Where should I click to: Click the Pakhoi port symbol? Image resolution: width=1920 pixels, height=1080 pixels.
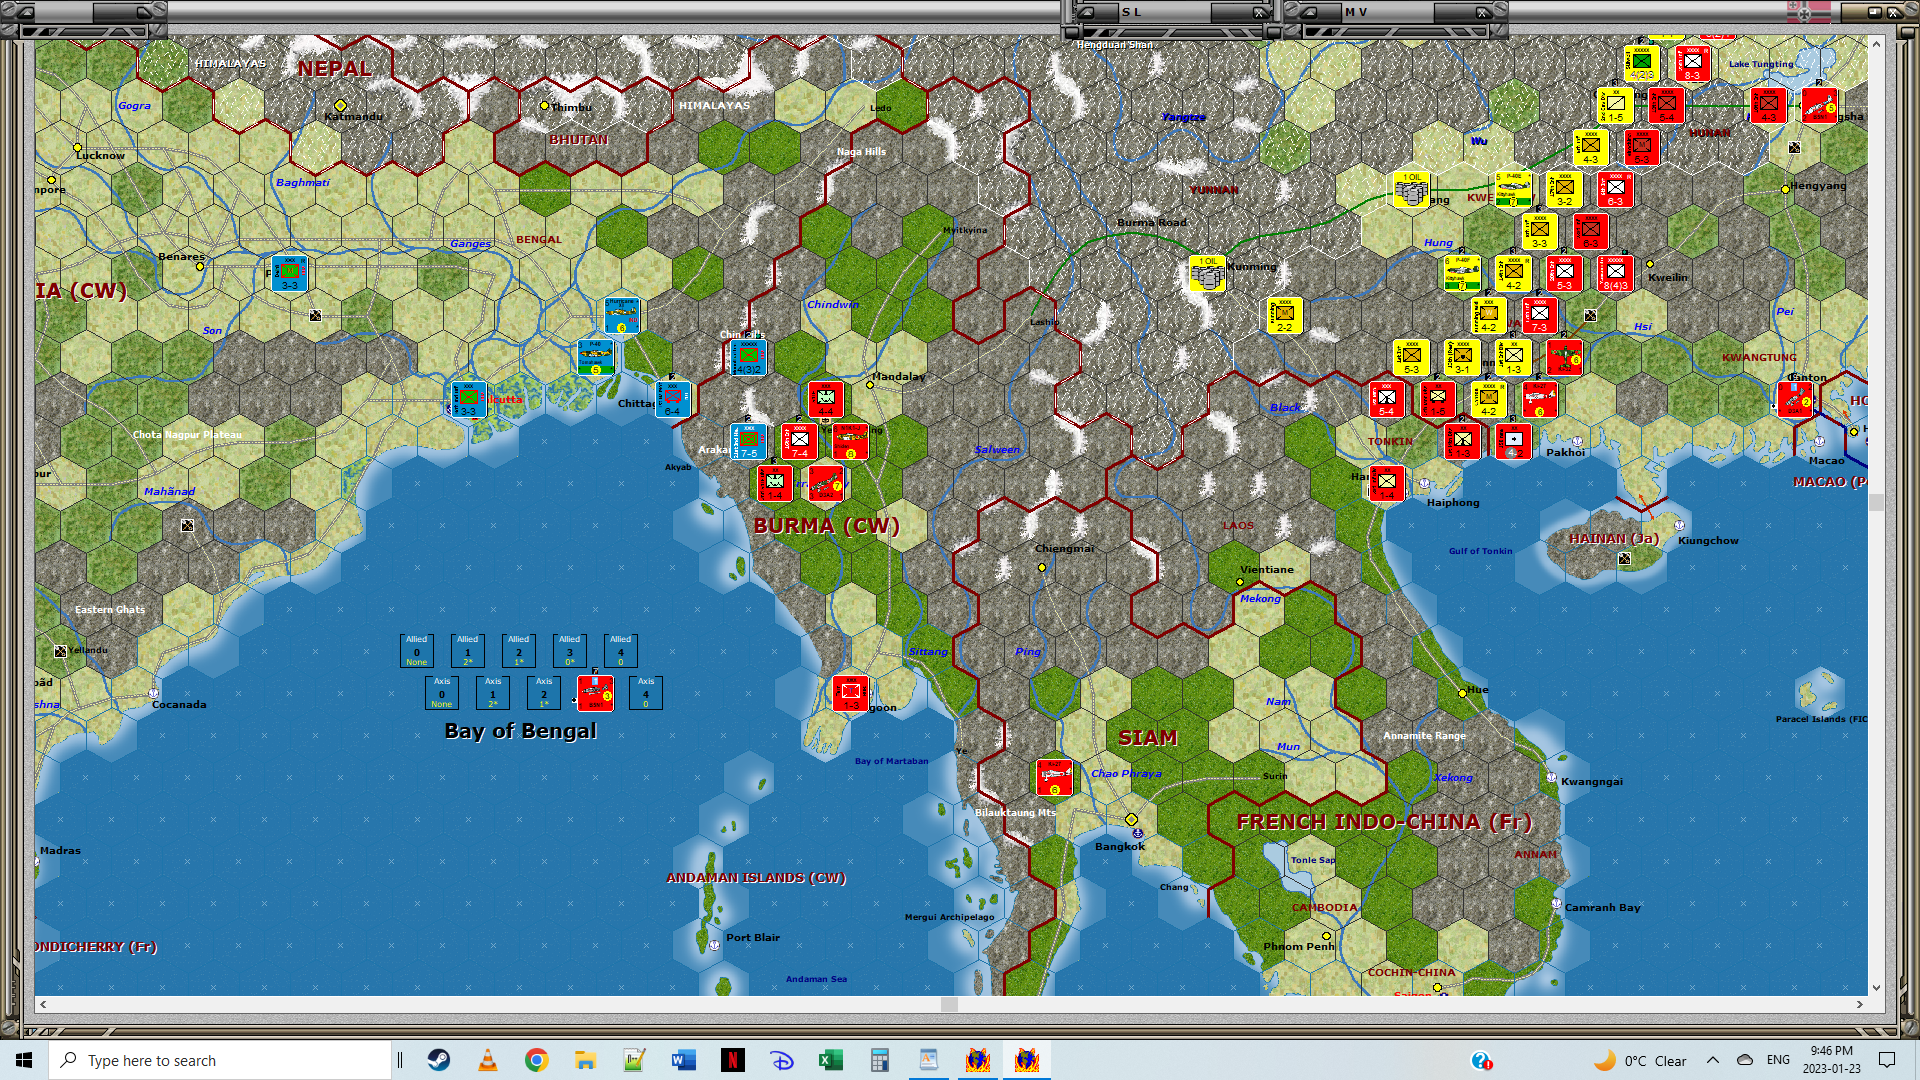1577,441
